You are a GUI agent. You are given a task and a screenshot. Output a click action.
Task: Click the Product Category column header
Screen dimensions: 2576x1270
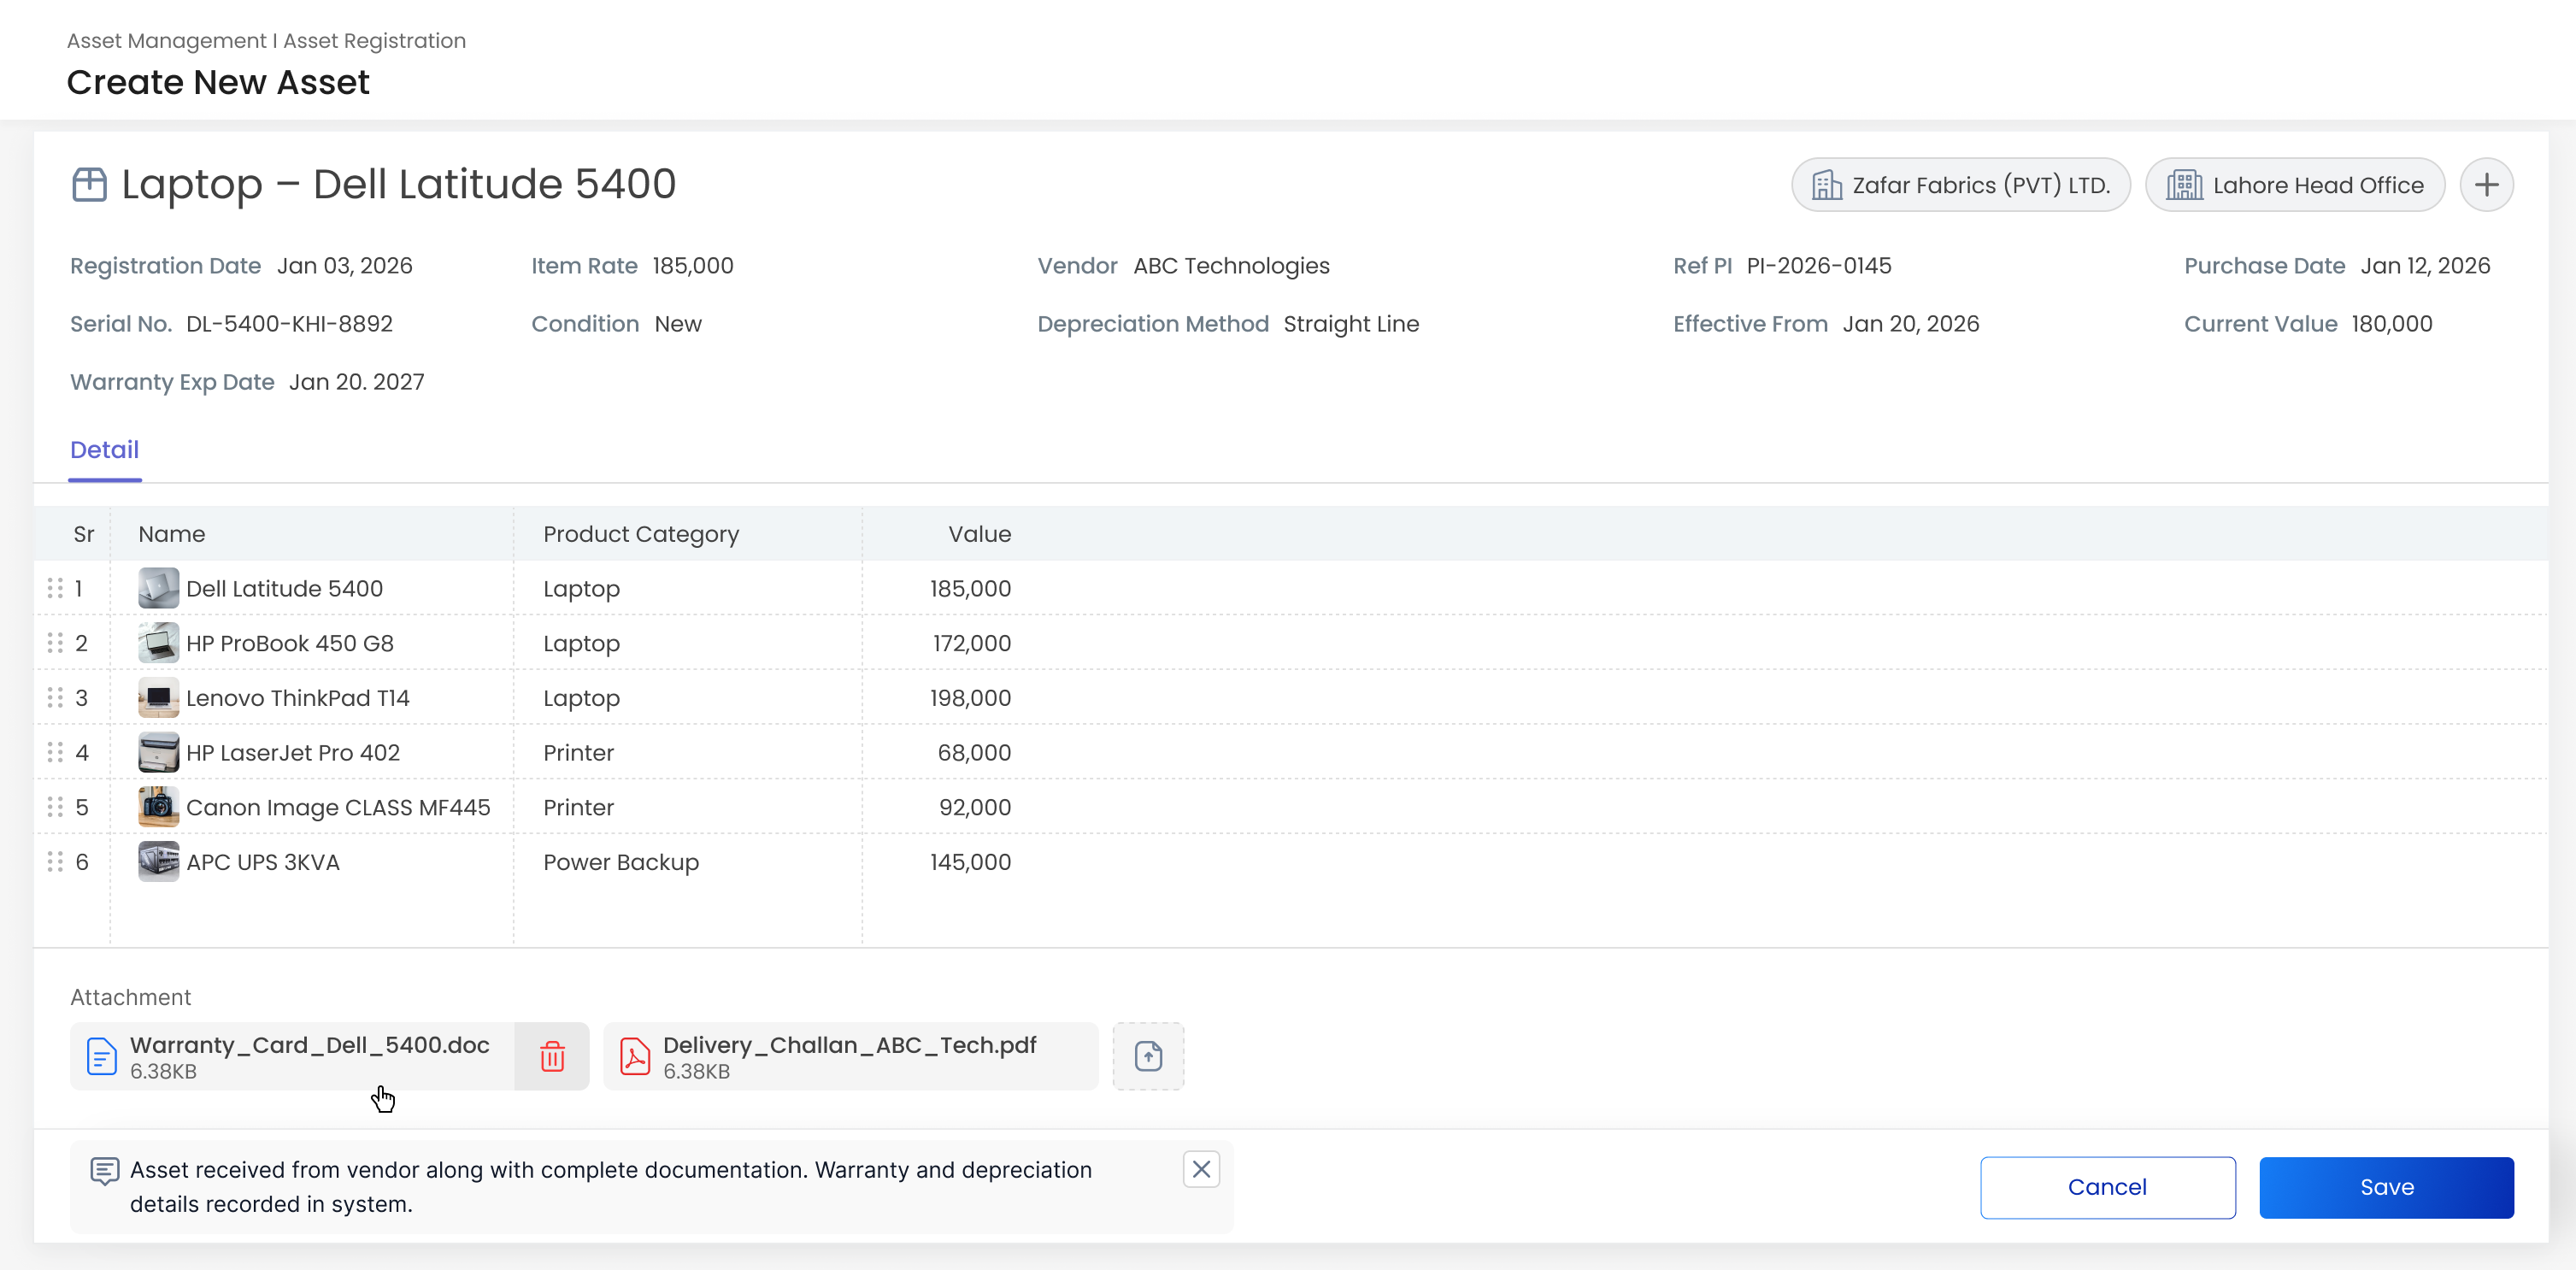(641, 534)
